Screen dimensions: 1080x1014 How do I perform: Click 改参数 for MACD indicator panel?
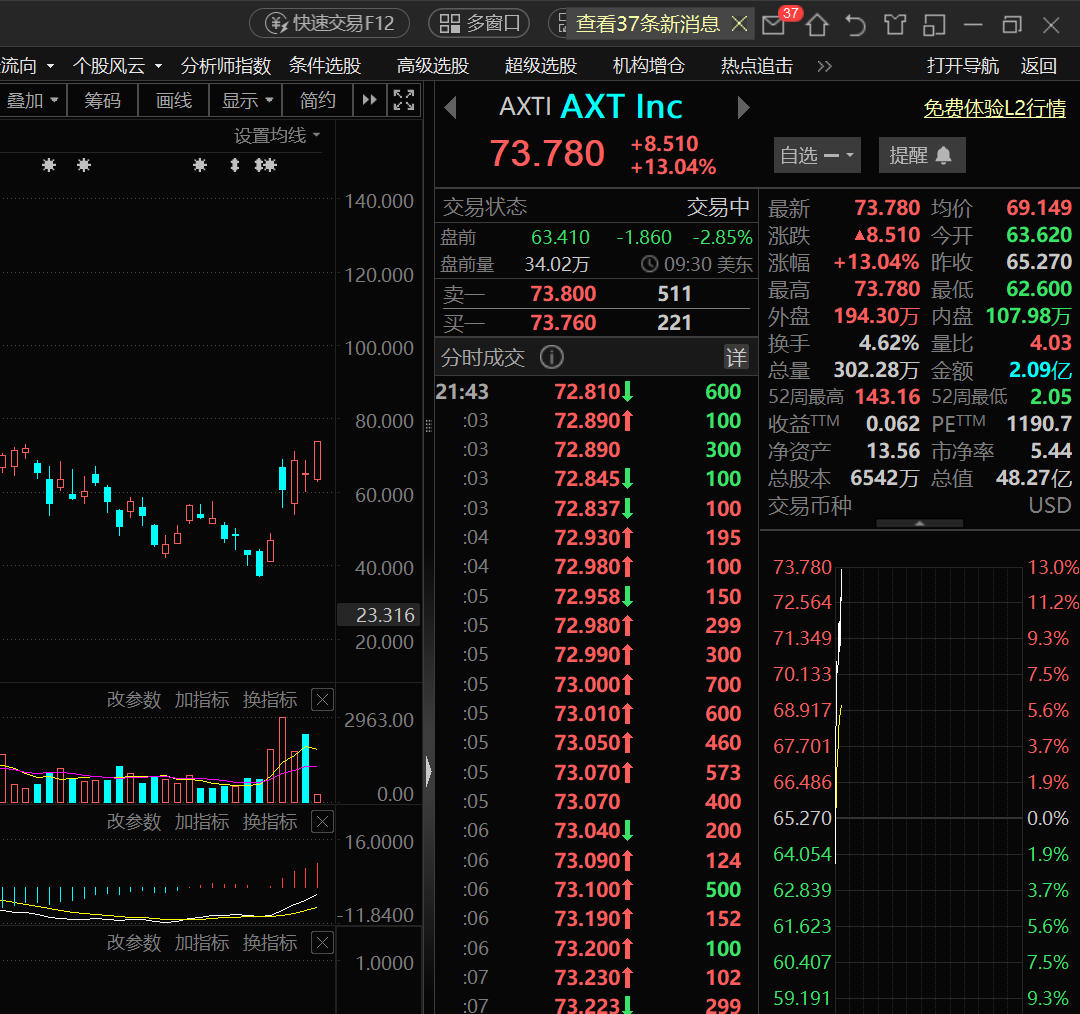(134, 822)
